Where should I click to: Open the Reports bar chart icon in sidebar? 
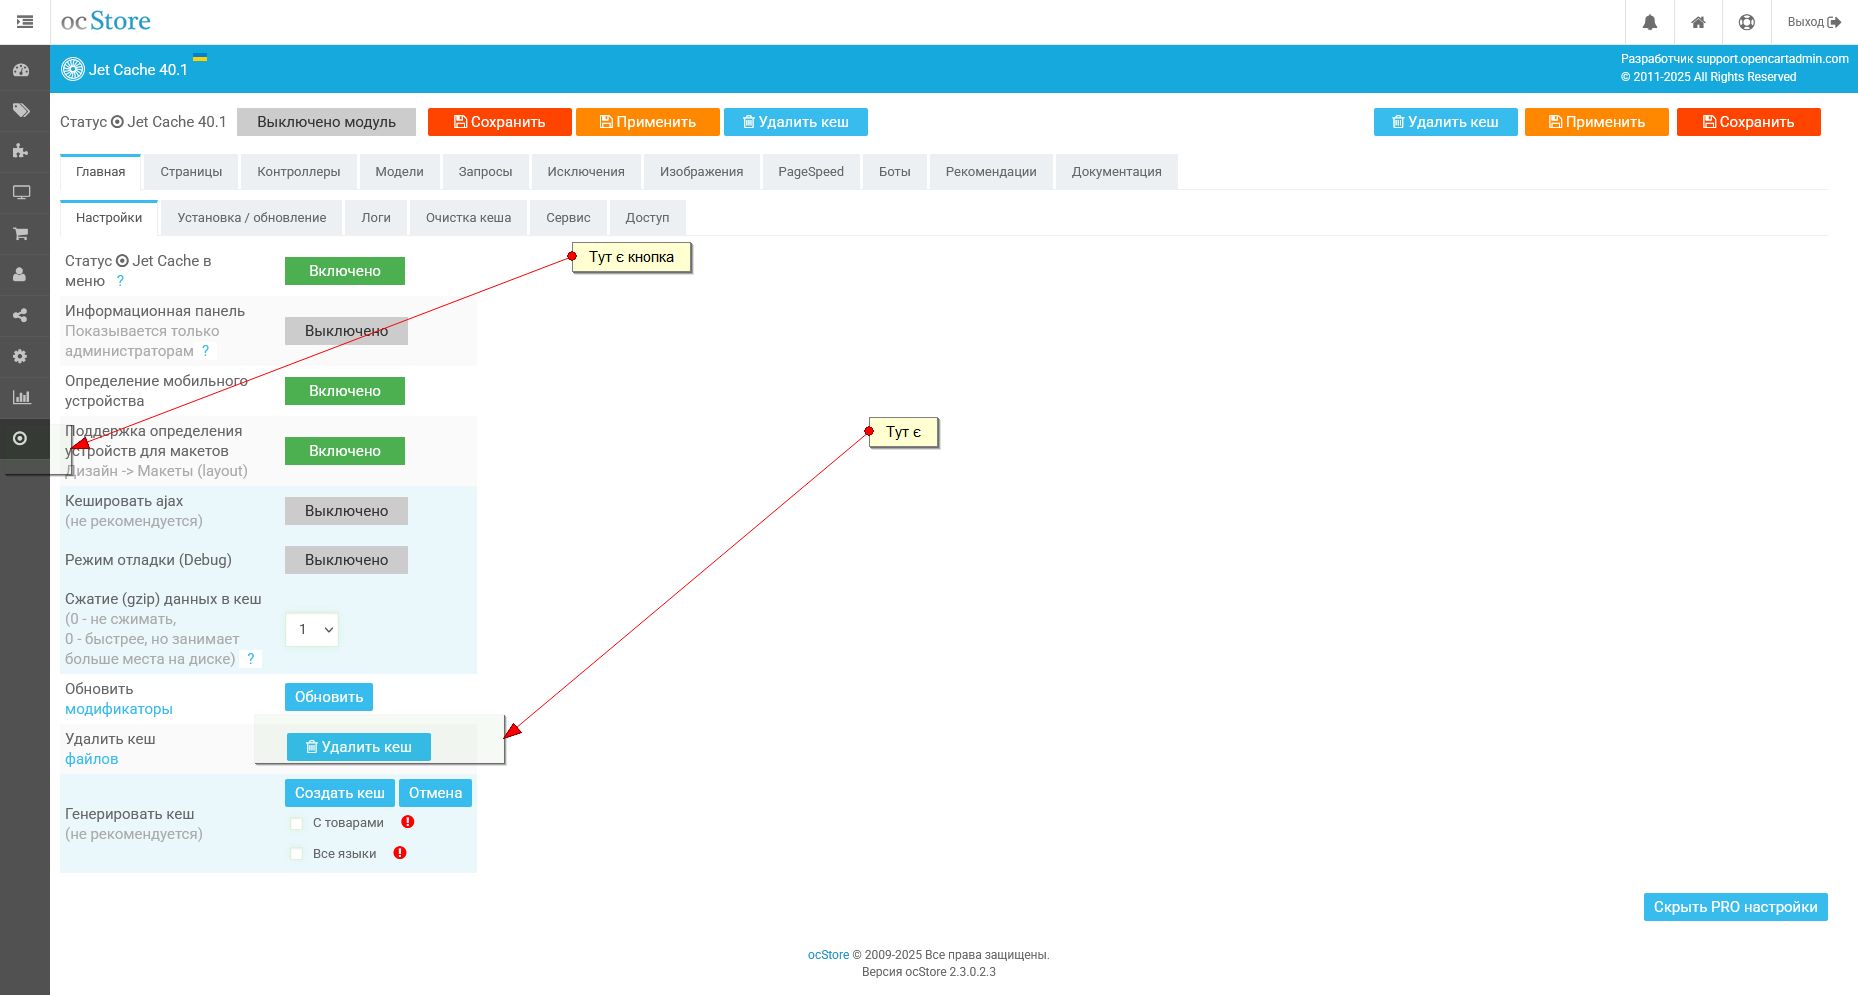21,397
